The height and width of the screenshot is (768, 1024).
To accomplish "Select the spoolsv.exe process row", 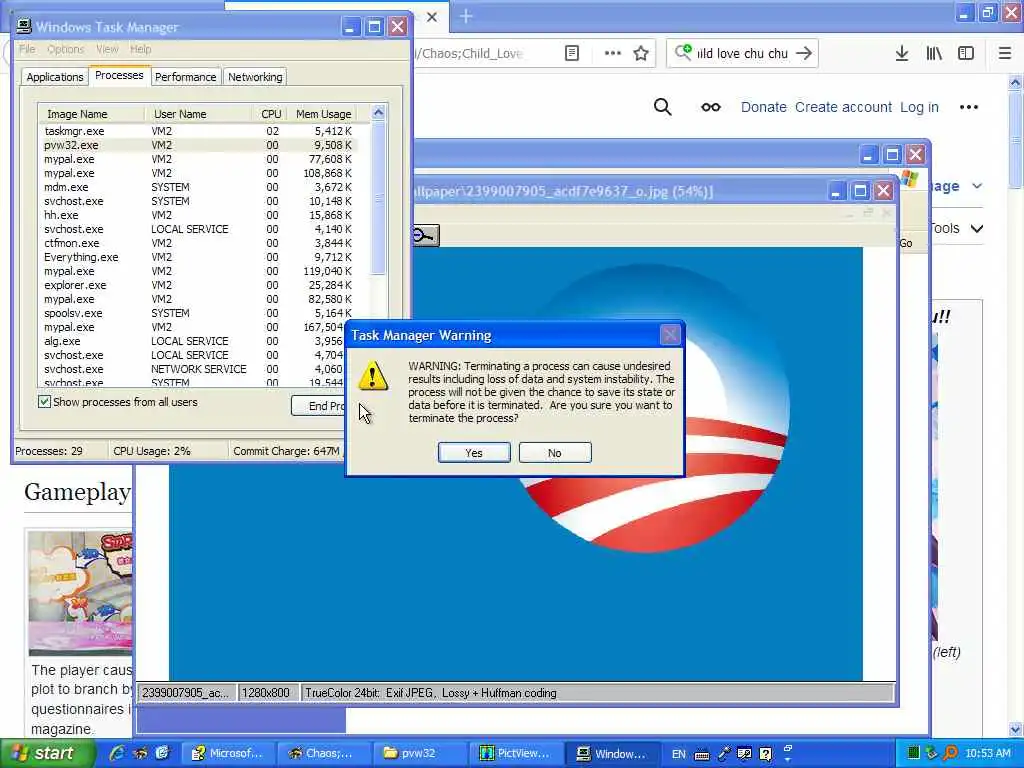I will [x=198, y=313].
